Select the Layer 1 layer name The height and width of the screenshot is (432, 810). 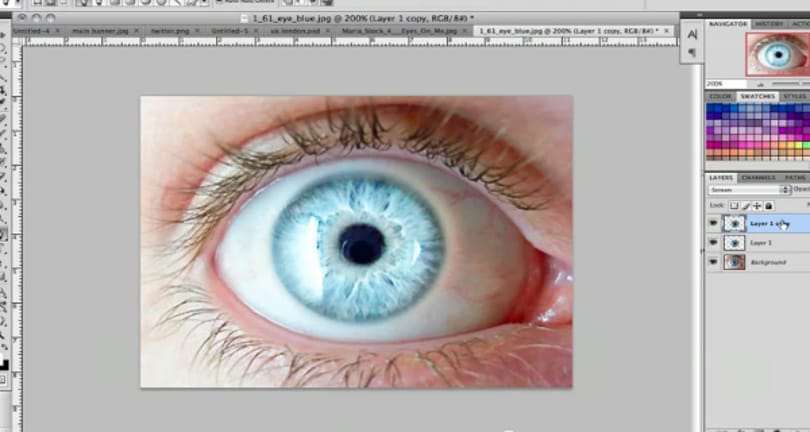[761, 242]
